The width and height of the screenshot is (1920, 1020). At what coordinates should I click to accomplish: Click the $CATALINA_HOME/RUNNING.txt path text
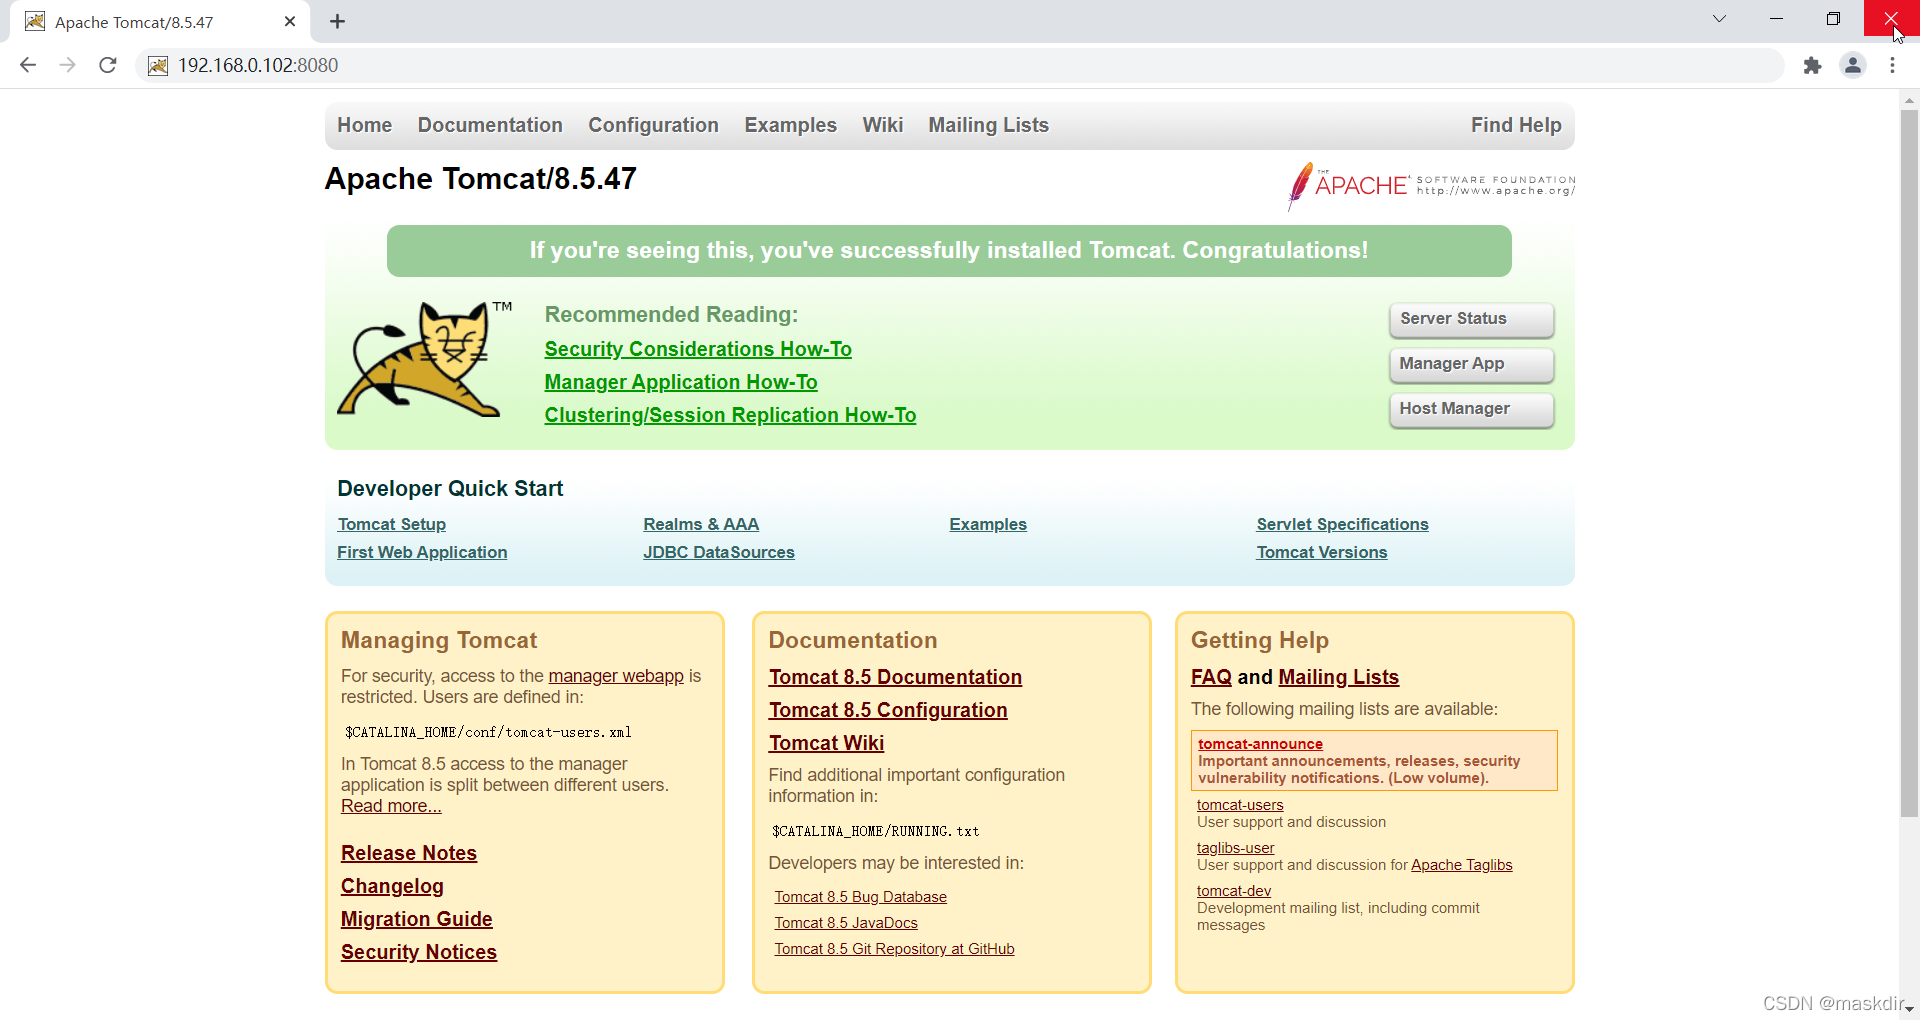(x=875, y=831)
